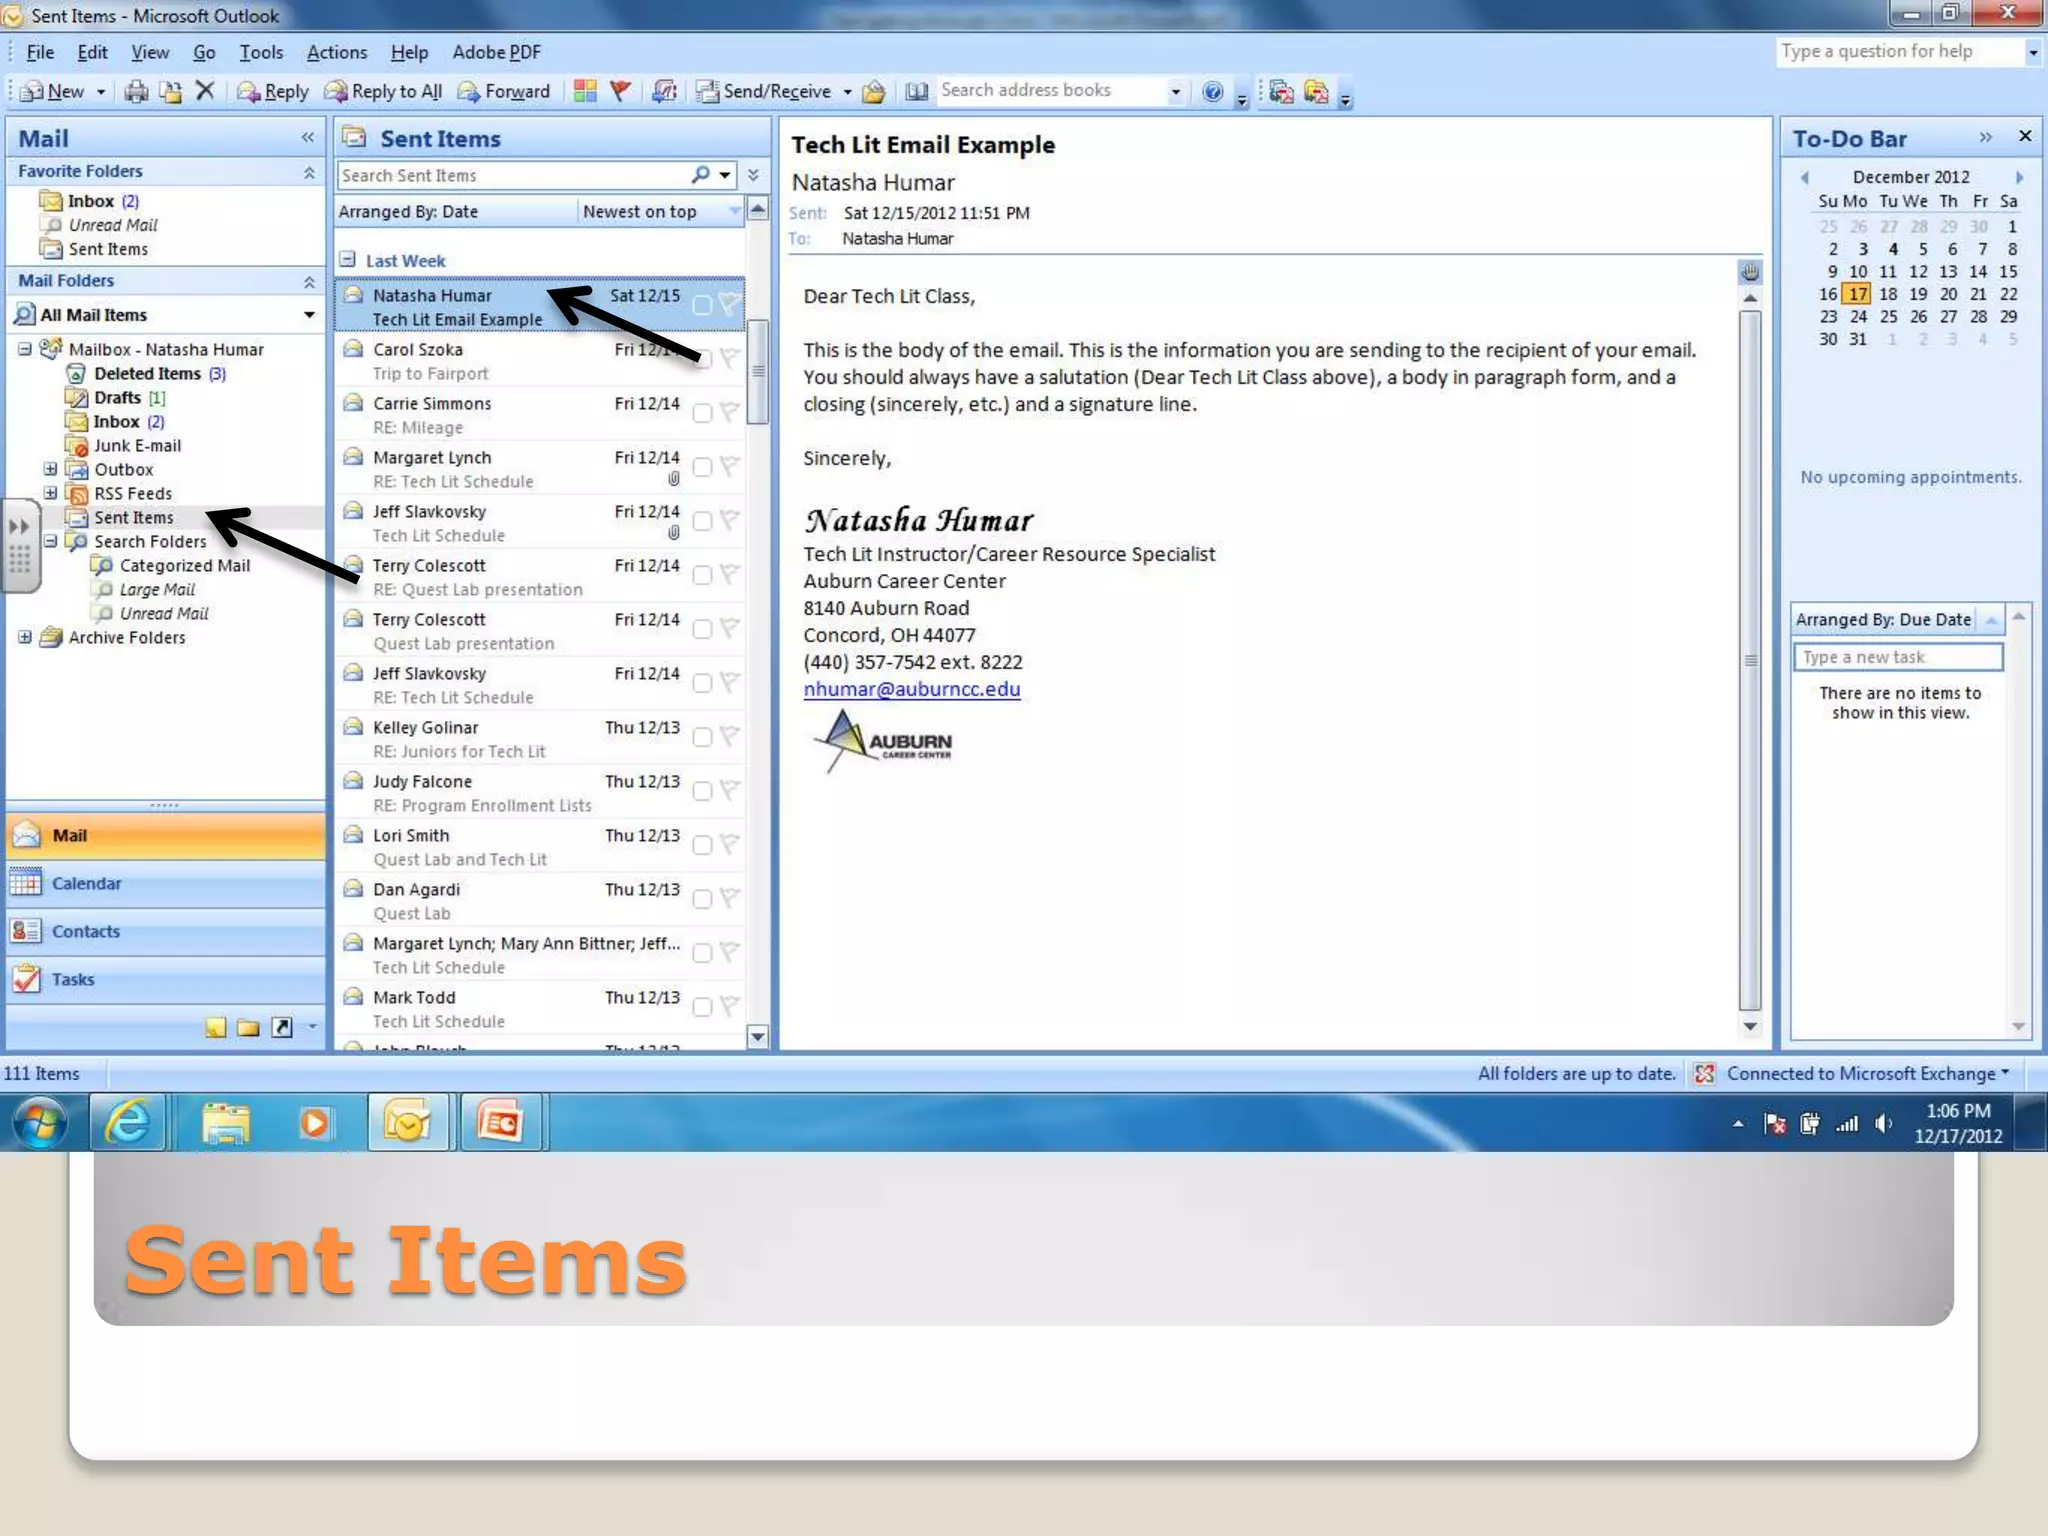Toggle category box on Carrie Simmons message
2048x1536 pixels.
[702, 413]
